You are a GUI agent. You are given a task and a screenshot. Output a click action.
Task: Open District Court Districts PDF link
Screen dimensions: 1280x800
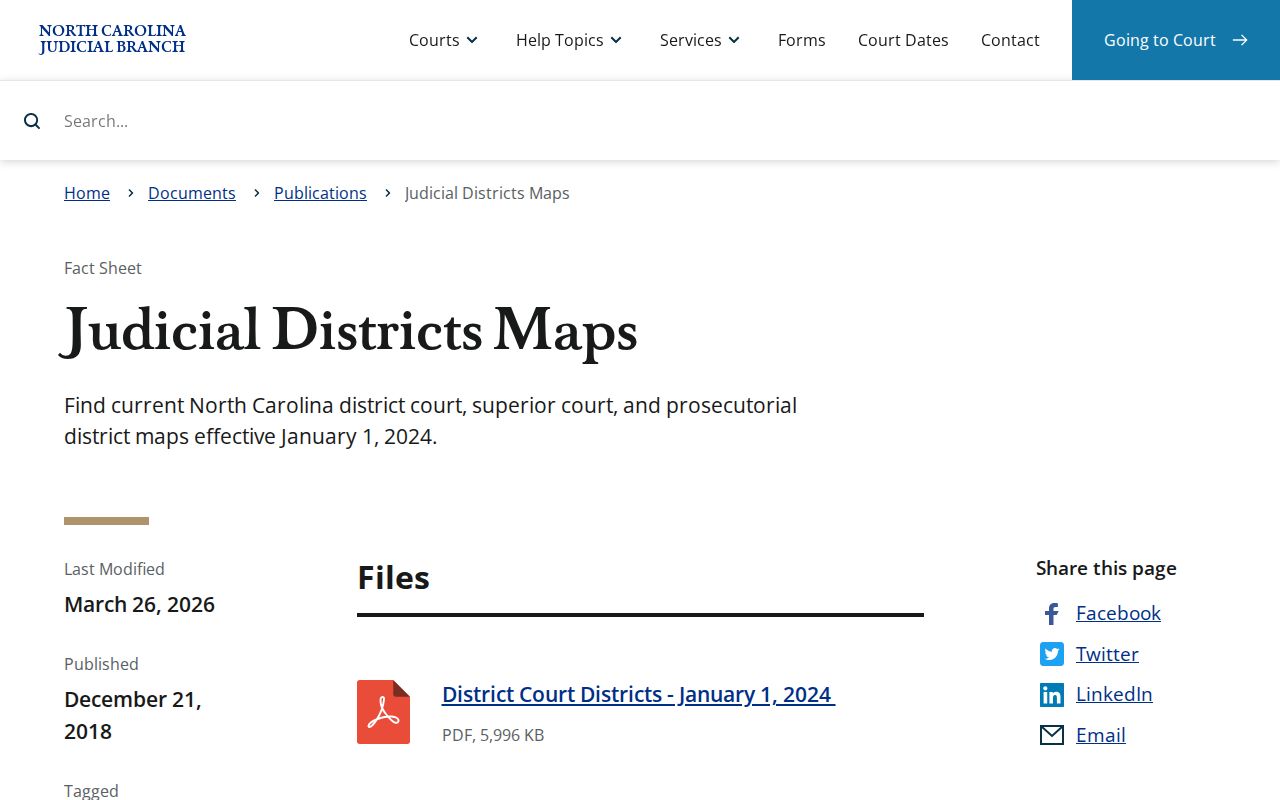coord(638,694)
